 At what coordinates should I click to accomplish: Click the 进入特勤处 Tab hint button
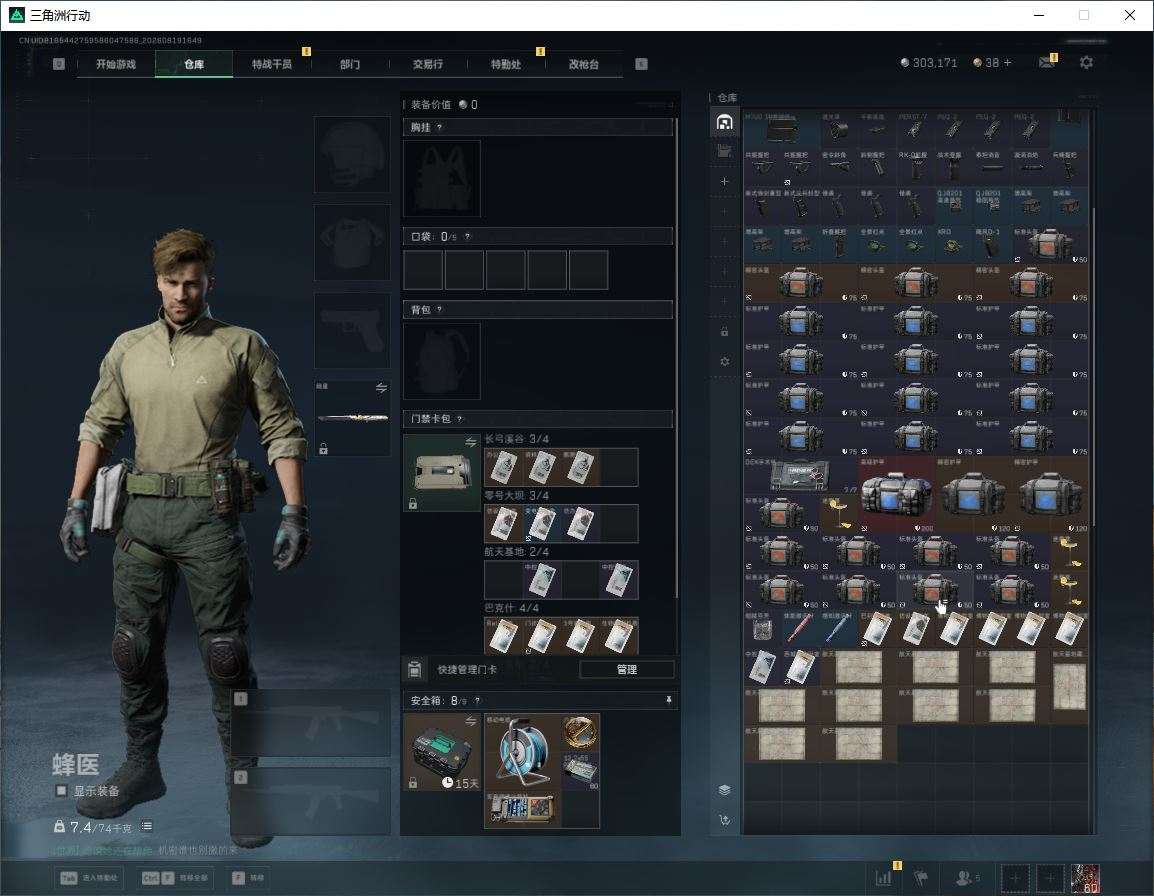click(x=88, y=878)
